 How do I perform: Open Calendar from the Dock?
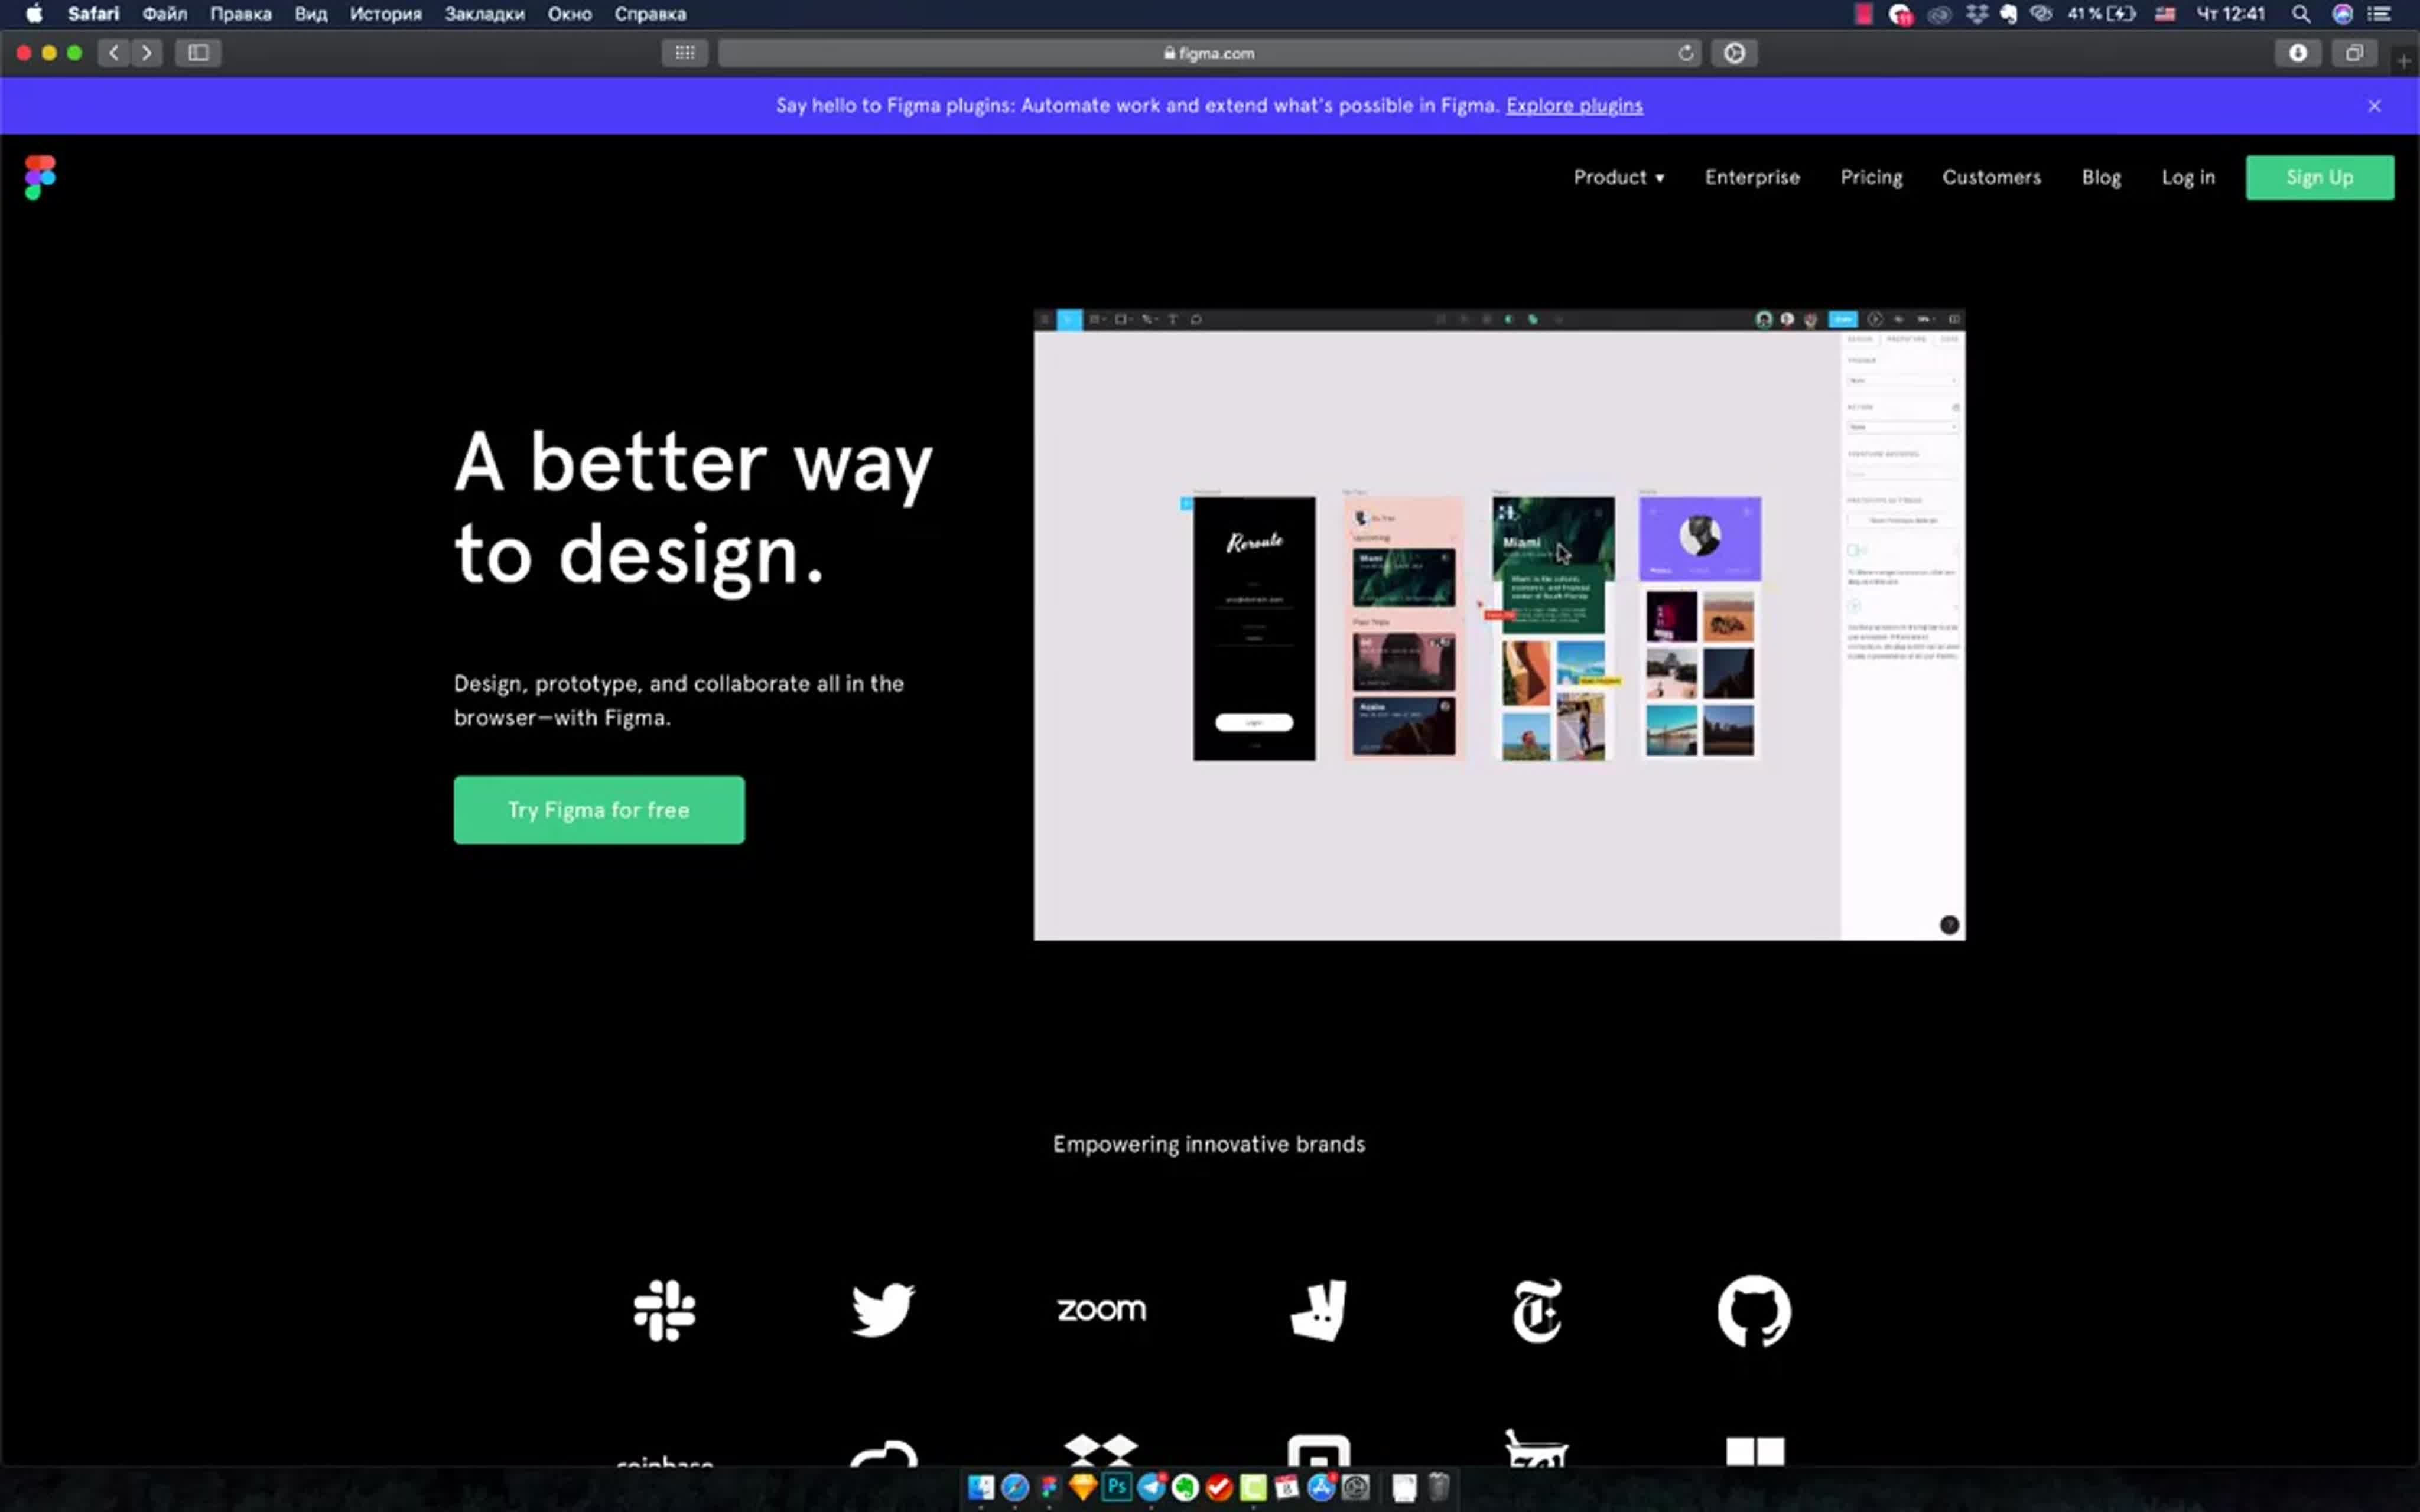tap(1287, 1488)
